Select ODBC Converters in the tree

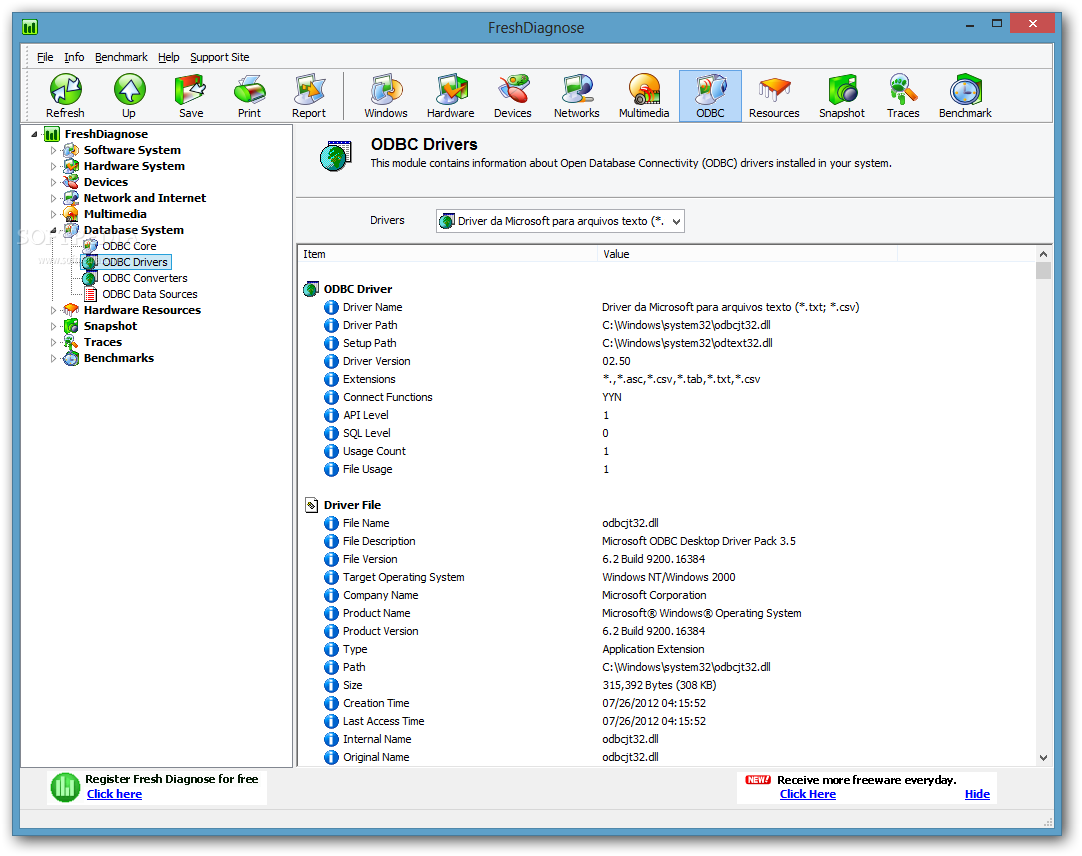click(145, 278)
